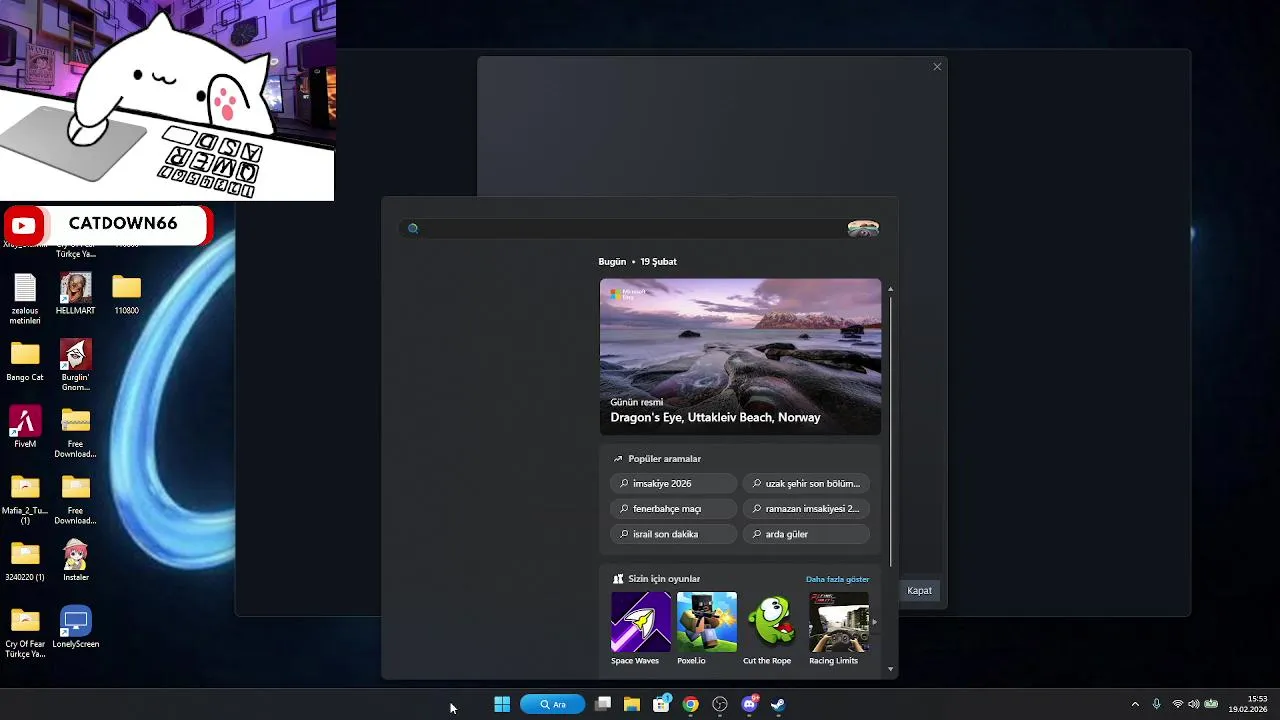The width and height of the screenshot is (1280, 720).
Task: Click search panel scroll down arrow
Action: pos(890,669)
